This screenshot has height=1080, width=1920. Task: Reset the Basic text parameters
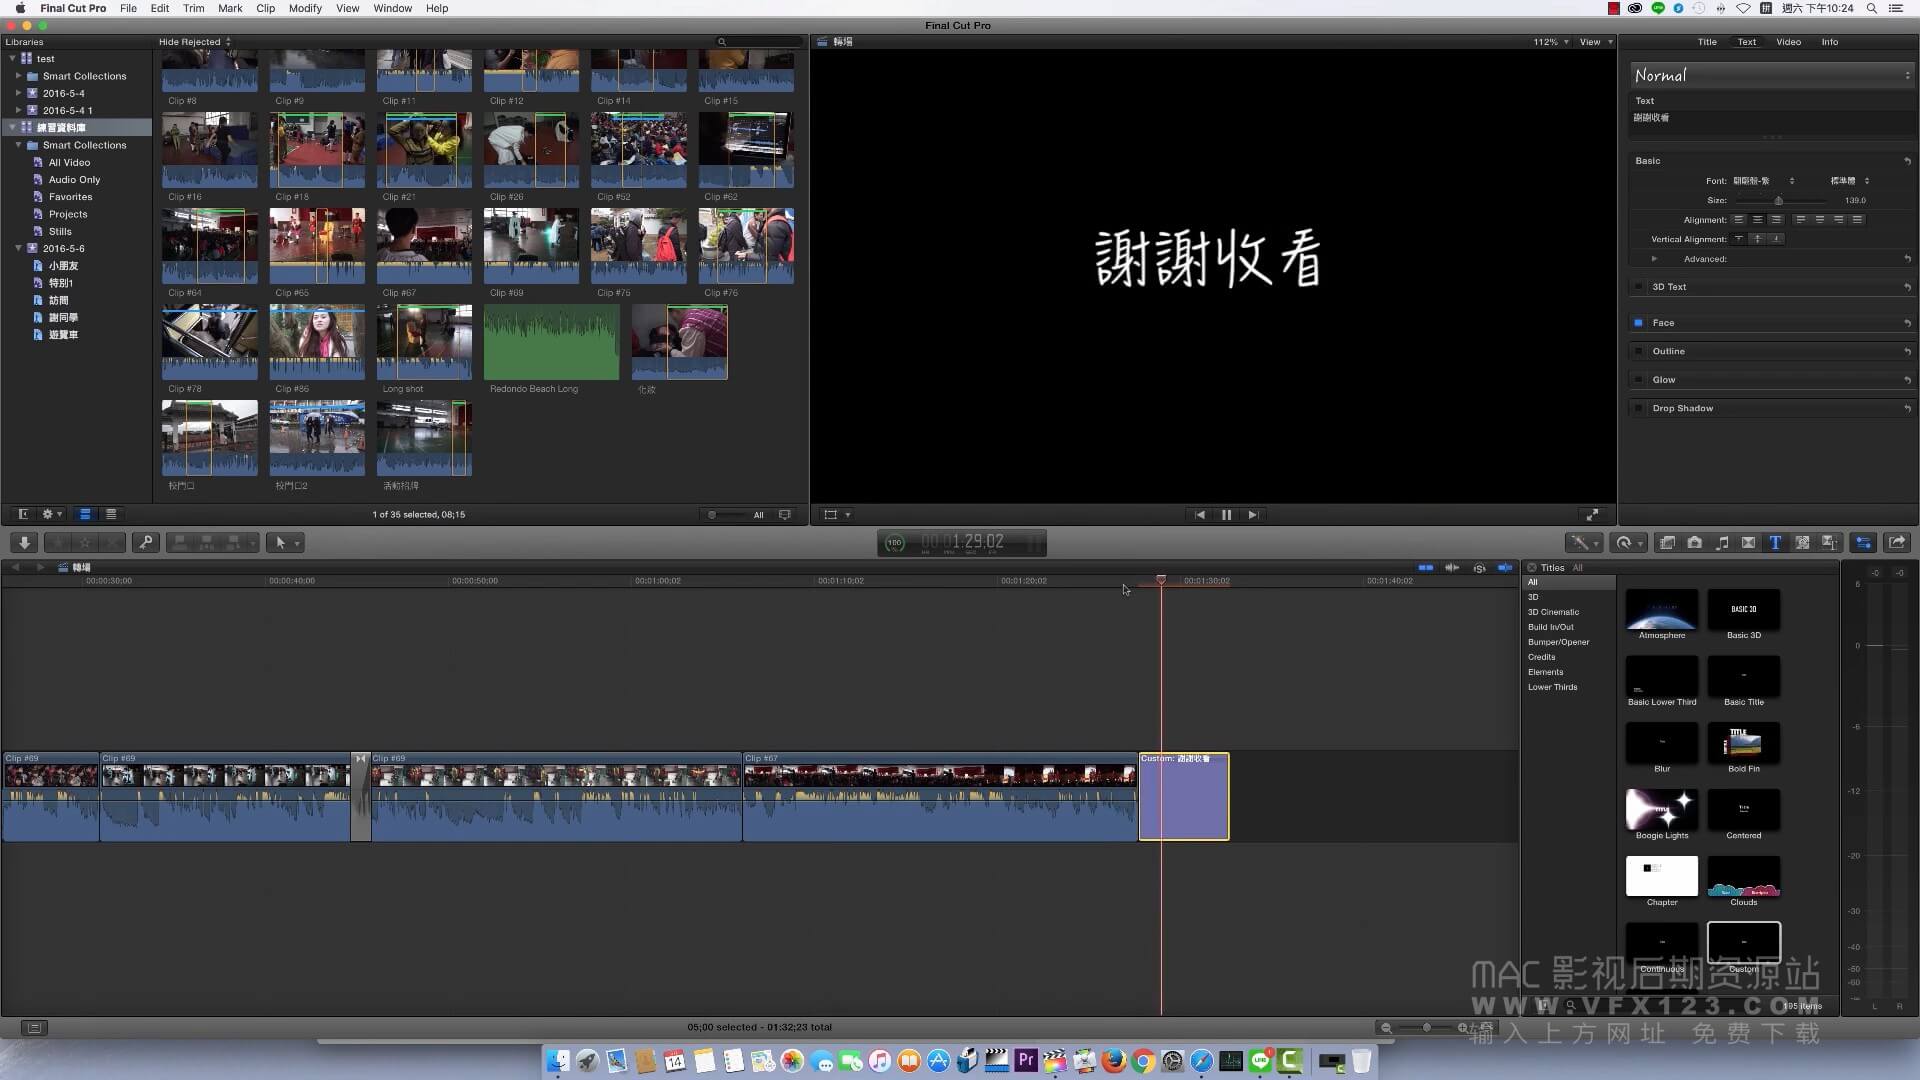(x=1907, y=161)
